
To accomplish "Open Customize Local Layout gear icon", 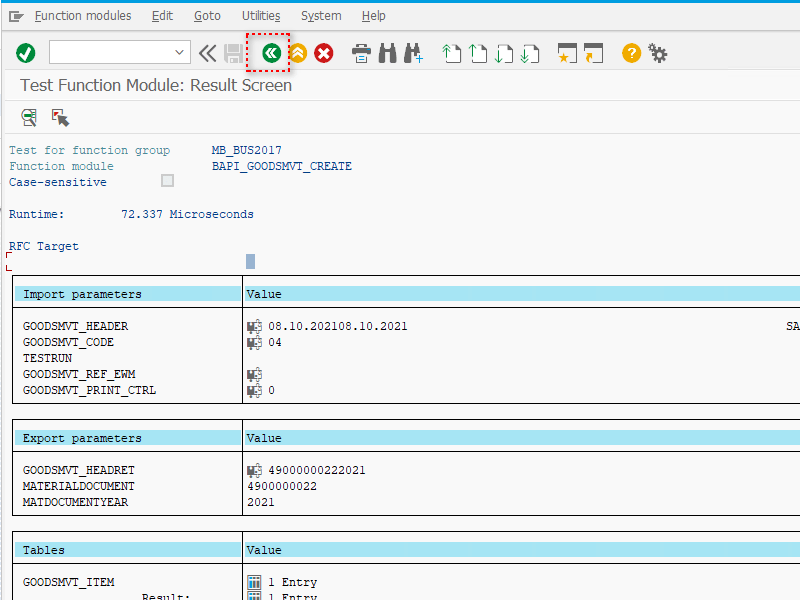I will pos(658,53).
